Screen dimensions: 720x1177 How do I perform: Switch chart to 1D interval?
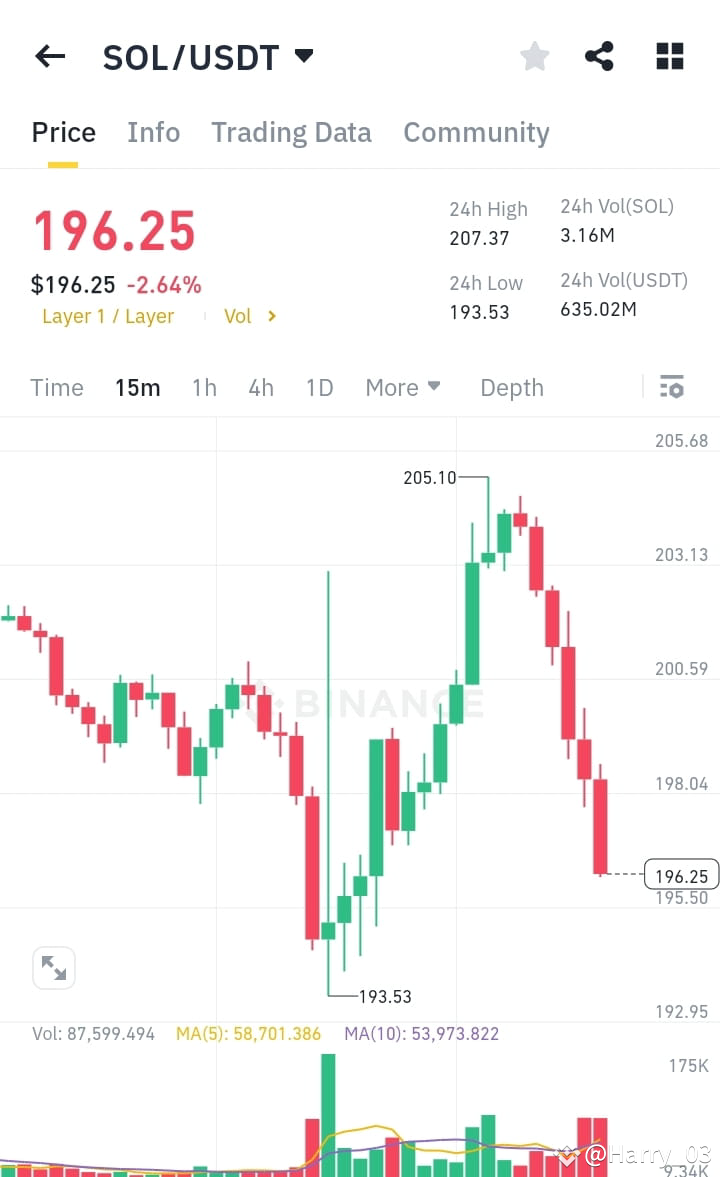[x=319, y=388]
